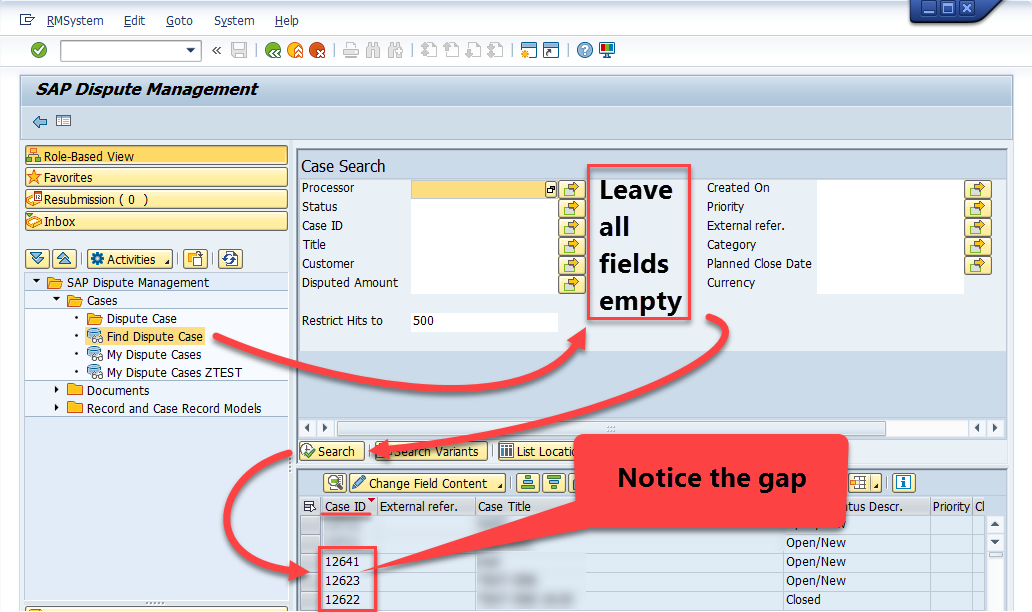The image size is (1032, 612).
Task: Open the Favorites panel button
Action: tap(157, 177)
